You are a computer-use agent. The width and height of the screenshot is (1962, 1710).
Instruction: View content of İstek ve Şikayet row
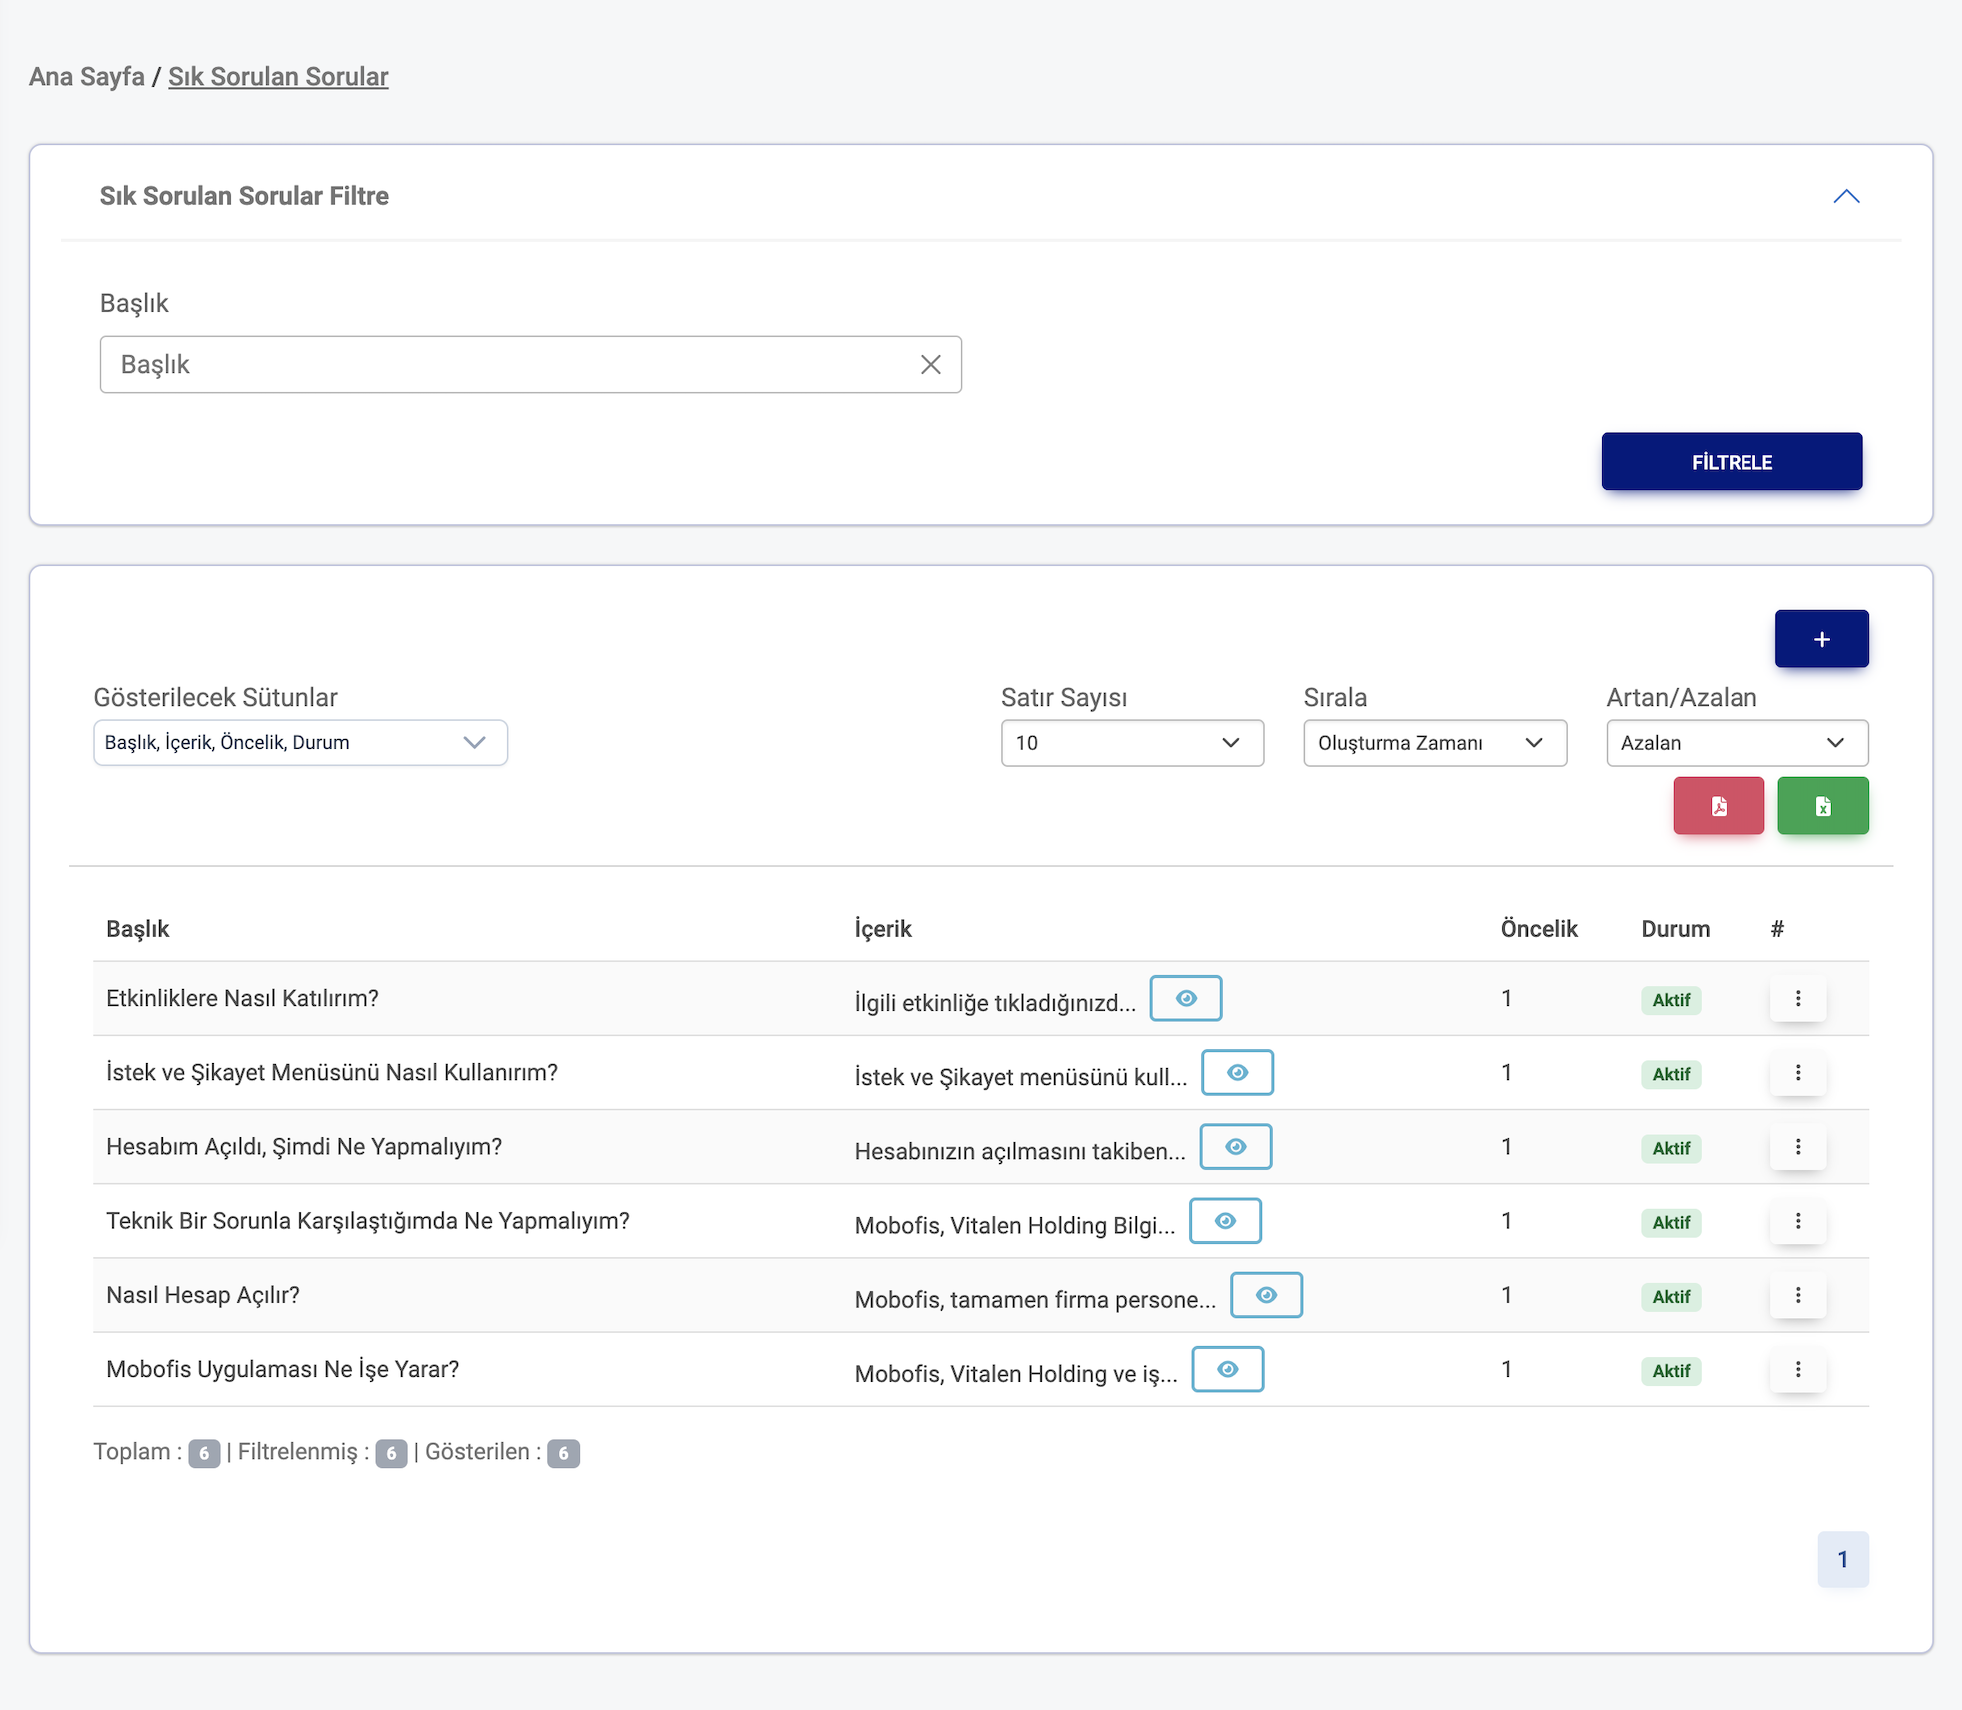coord(1237,1072)
